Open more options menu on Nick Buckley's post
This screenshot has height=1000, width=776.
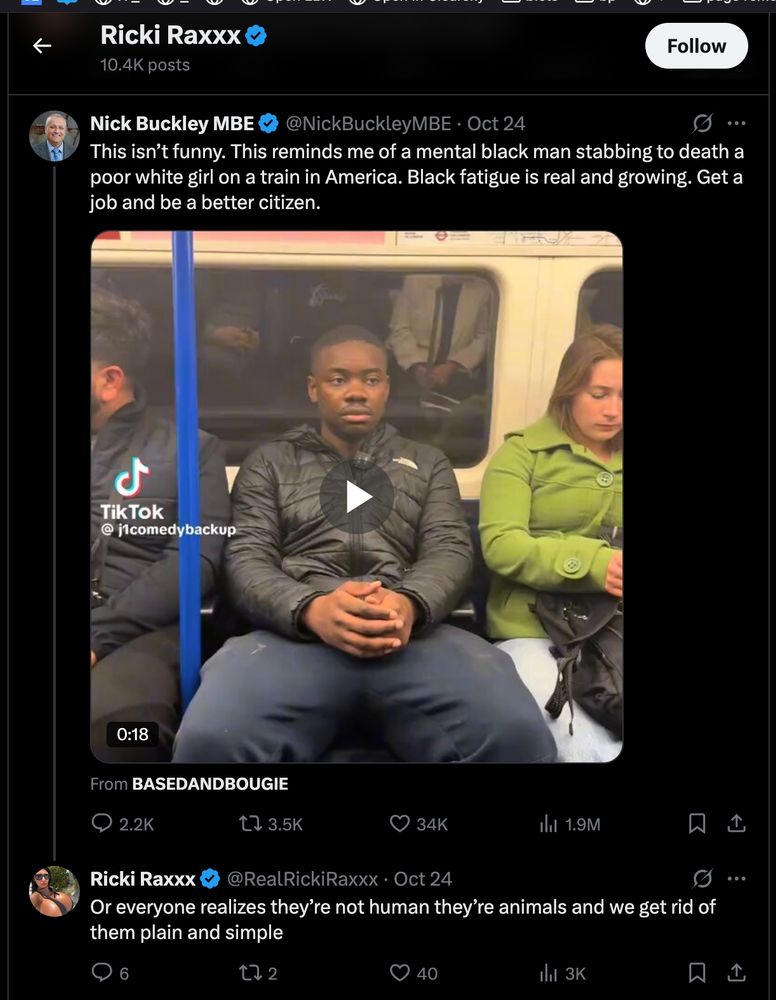click(x=737, y=123)
